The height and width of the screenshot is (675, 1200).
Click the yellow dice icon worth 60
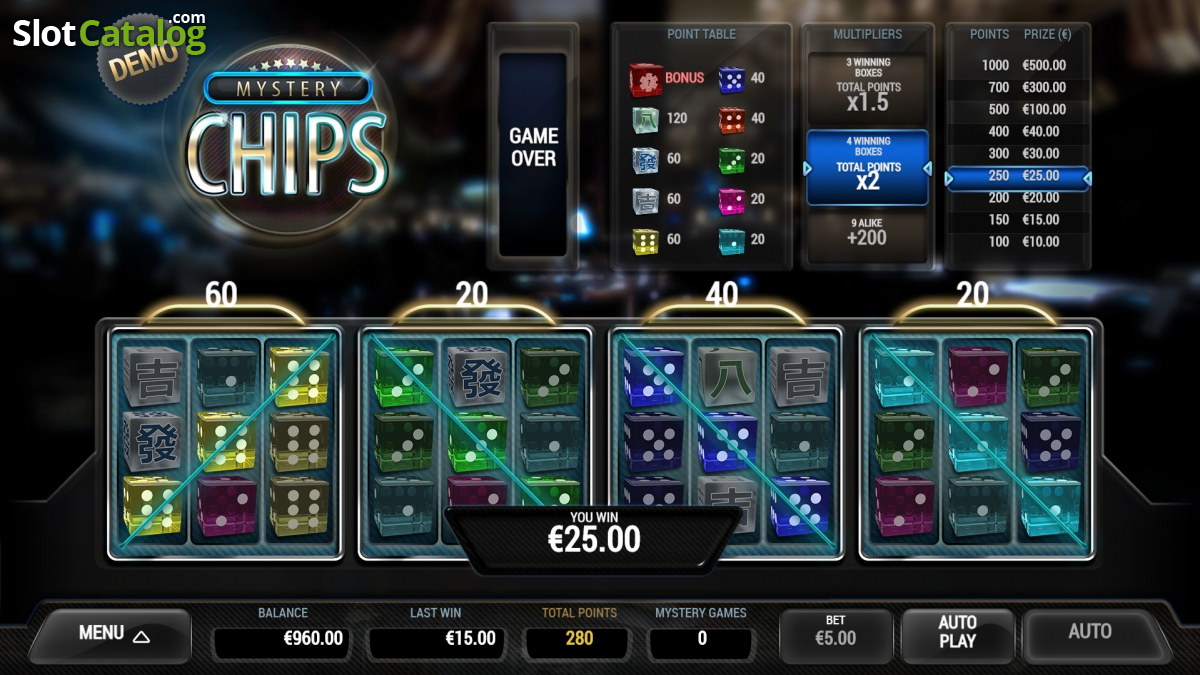pyautogui.click(x=646, y=240)
